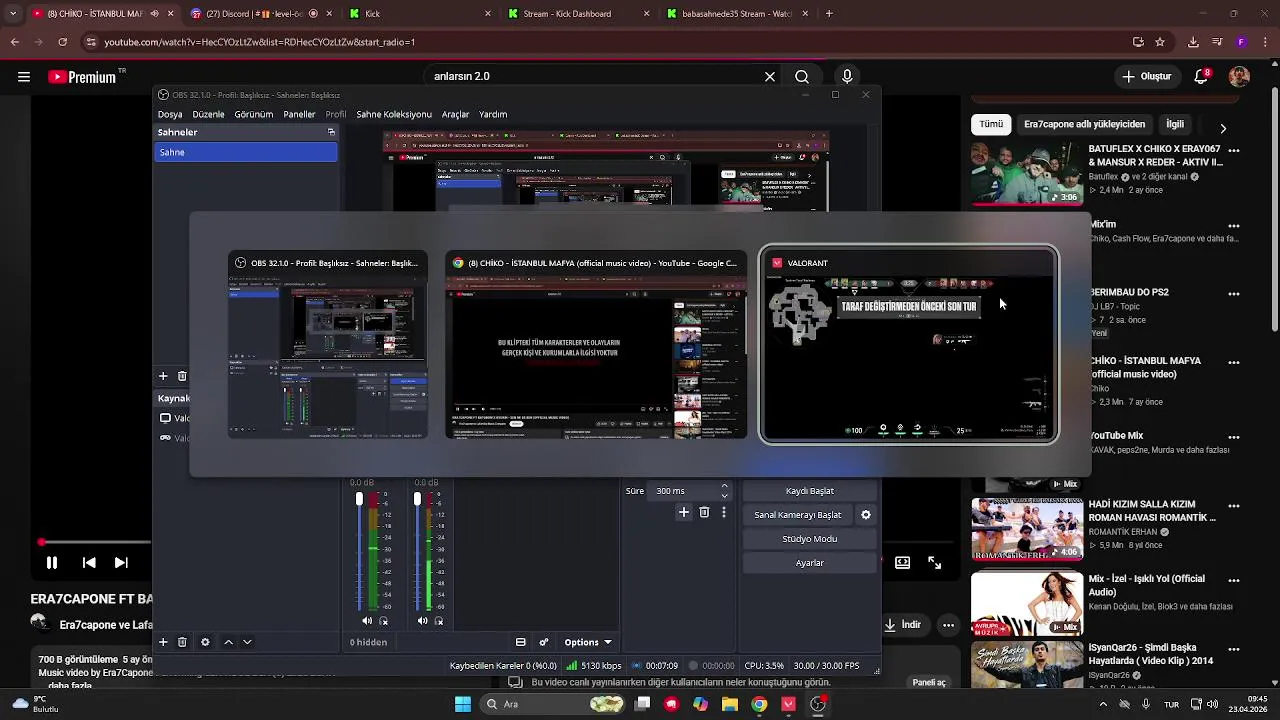Mute the first audio mixer channel
The height and width of the screenshot is (720, 1280).
pyautogui.click(x=367, y=621)
